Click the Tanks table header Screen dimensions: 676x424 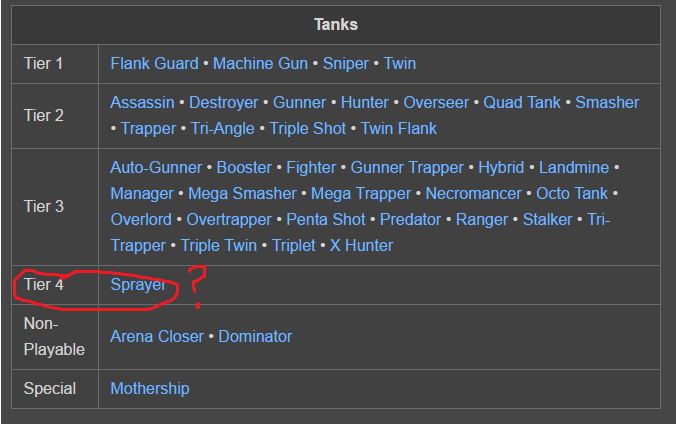point(336,25)
